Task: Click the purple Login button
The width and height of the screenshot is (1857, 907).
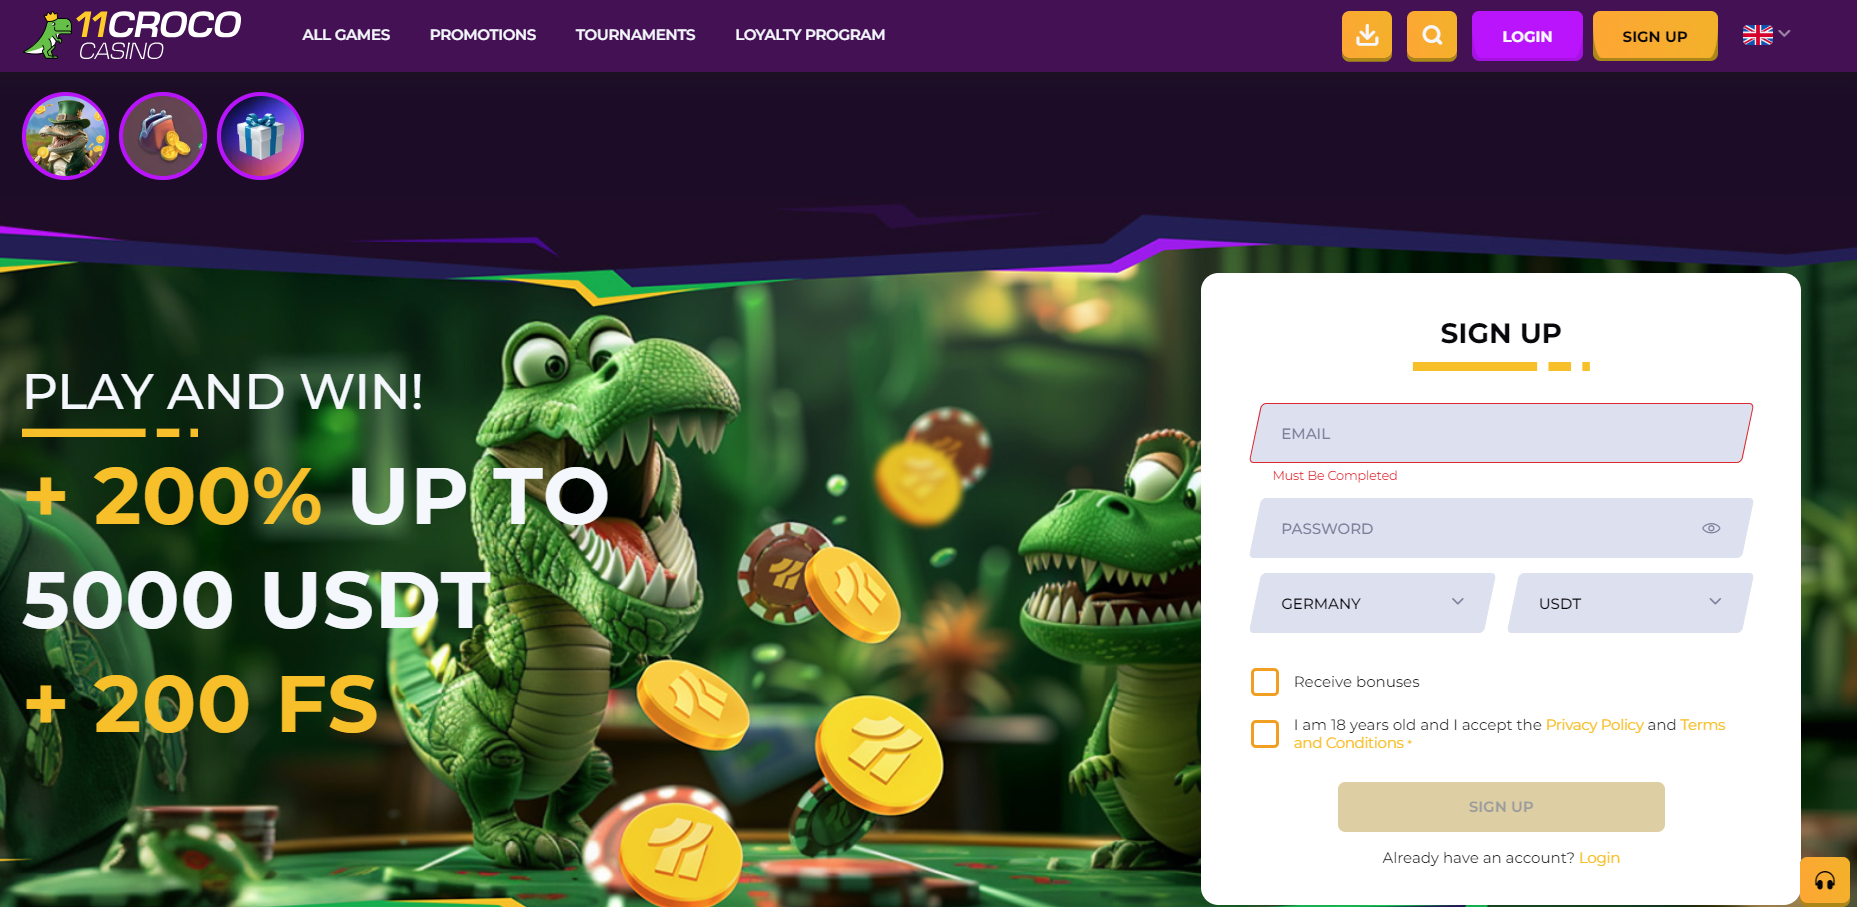Action: pos(1527,36)
